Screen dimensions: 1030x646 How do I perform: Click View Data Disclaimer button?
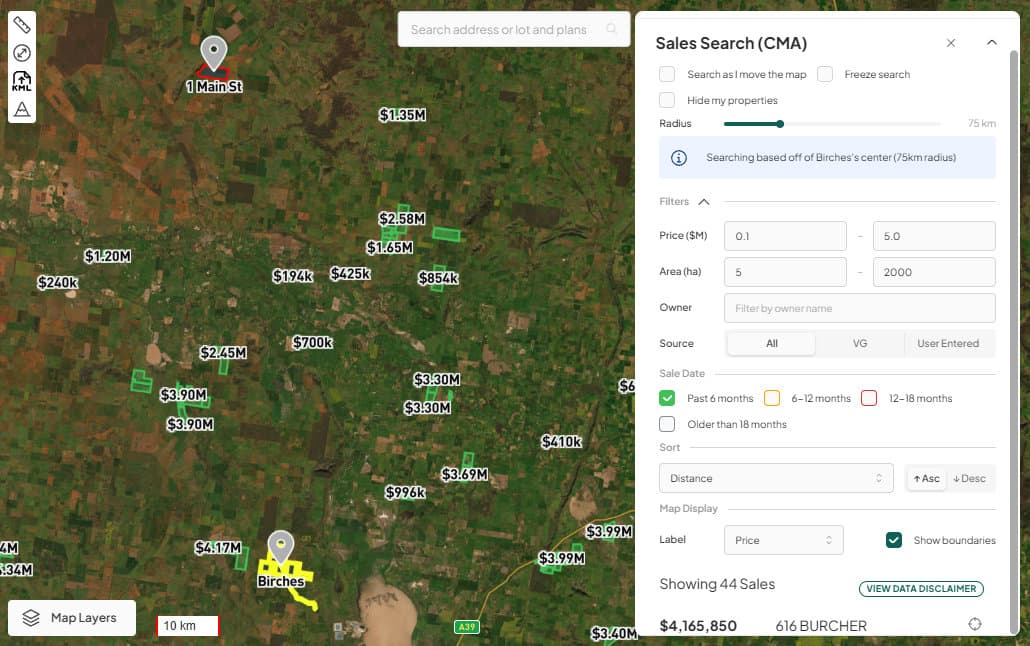921,589
